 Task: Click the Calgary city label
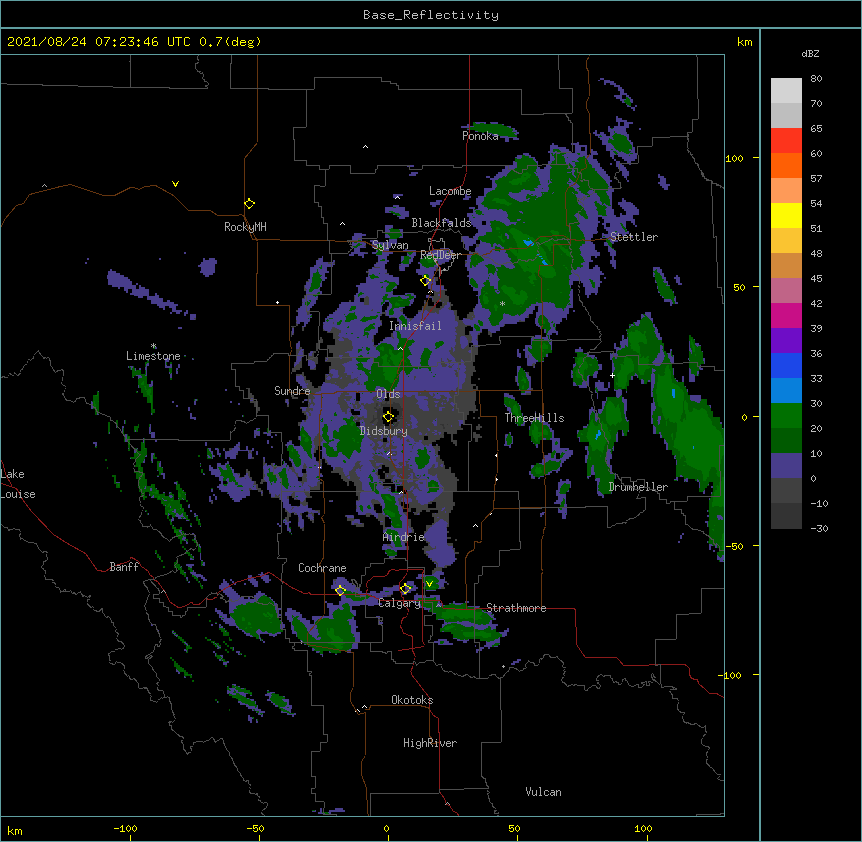[399, 603]
